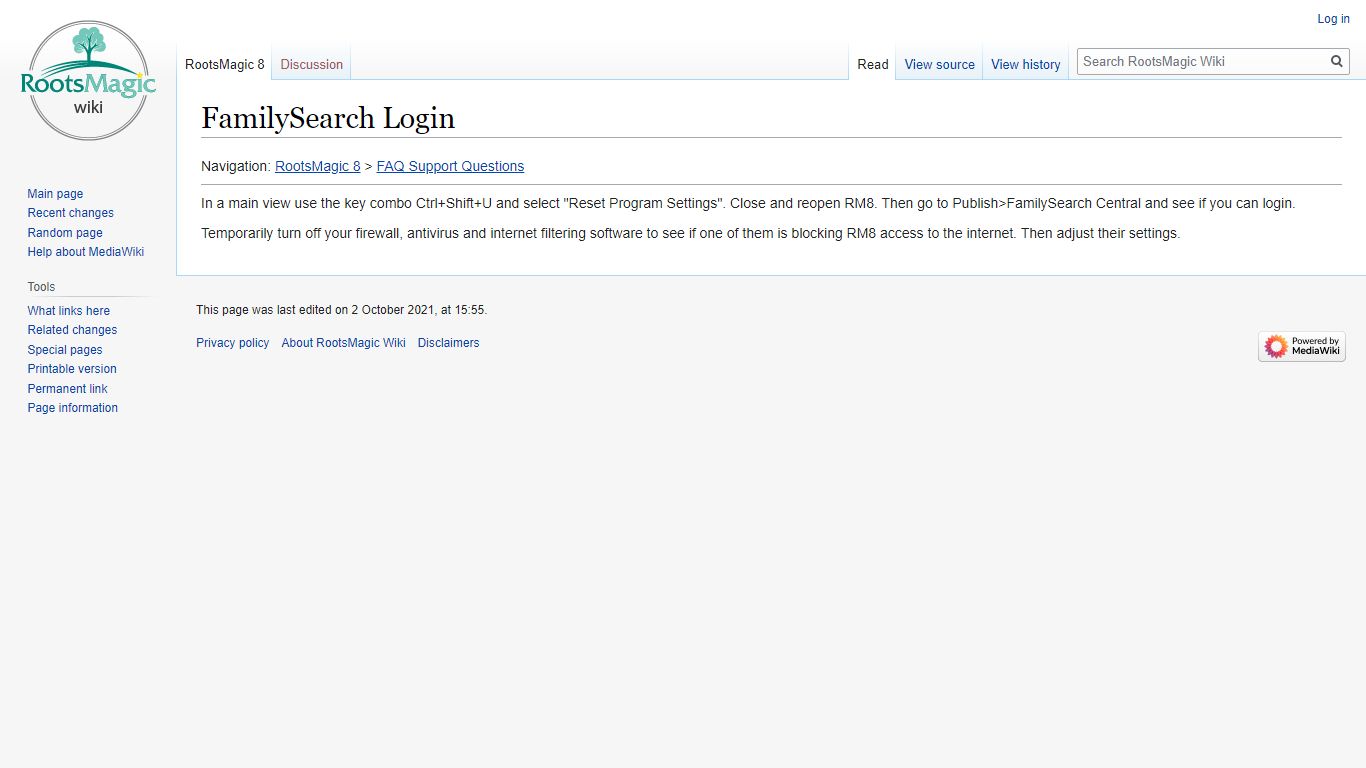Open Printable version link
This screenshot has width=1366, height=768.
pos(72,369)
